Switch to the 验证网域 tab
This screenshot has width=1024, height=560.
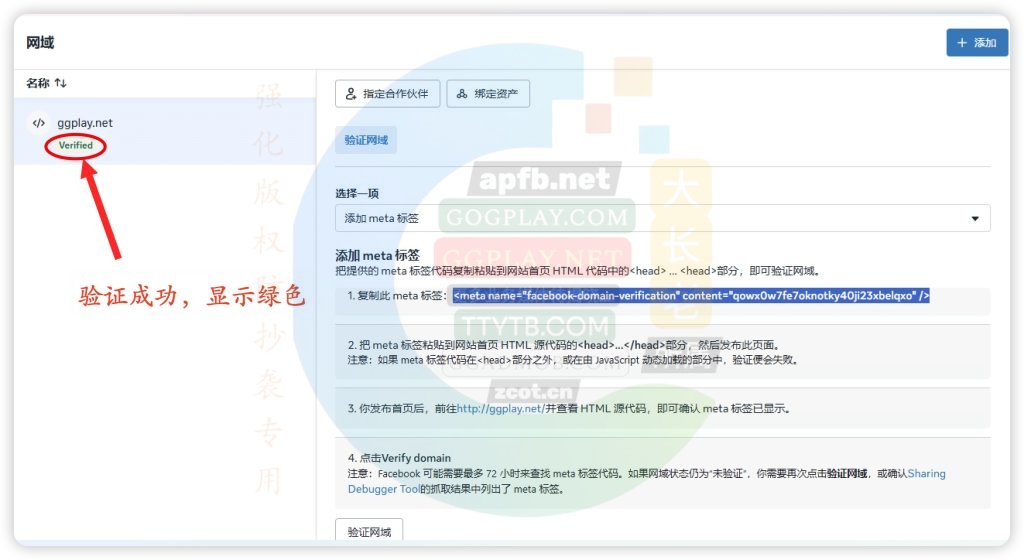point(366,140)
